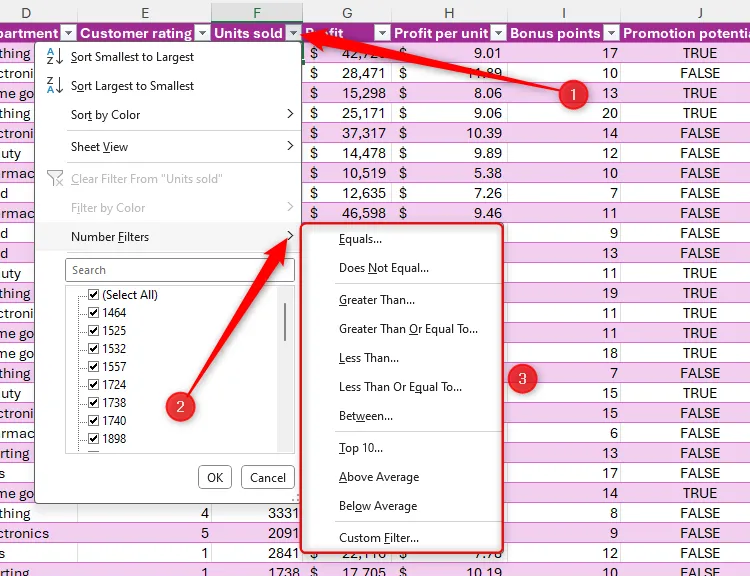Open the Units sold filter dropdown arrow

(x=293, y=33)
